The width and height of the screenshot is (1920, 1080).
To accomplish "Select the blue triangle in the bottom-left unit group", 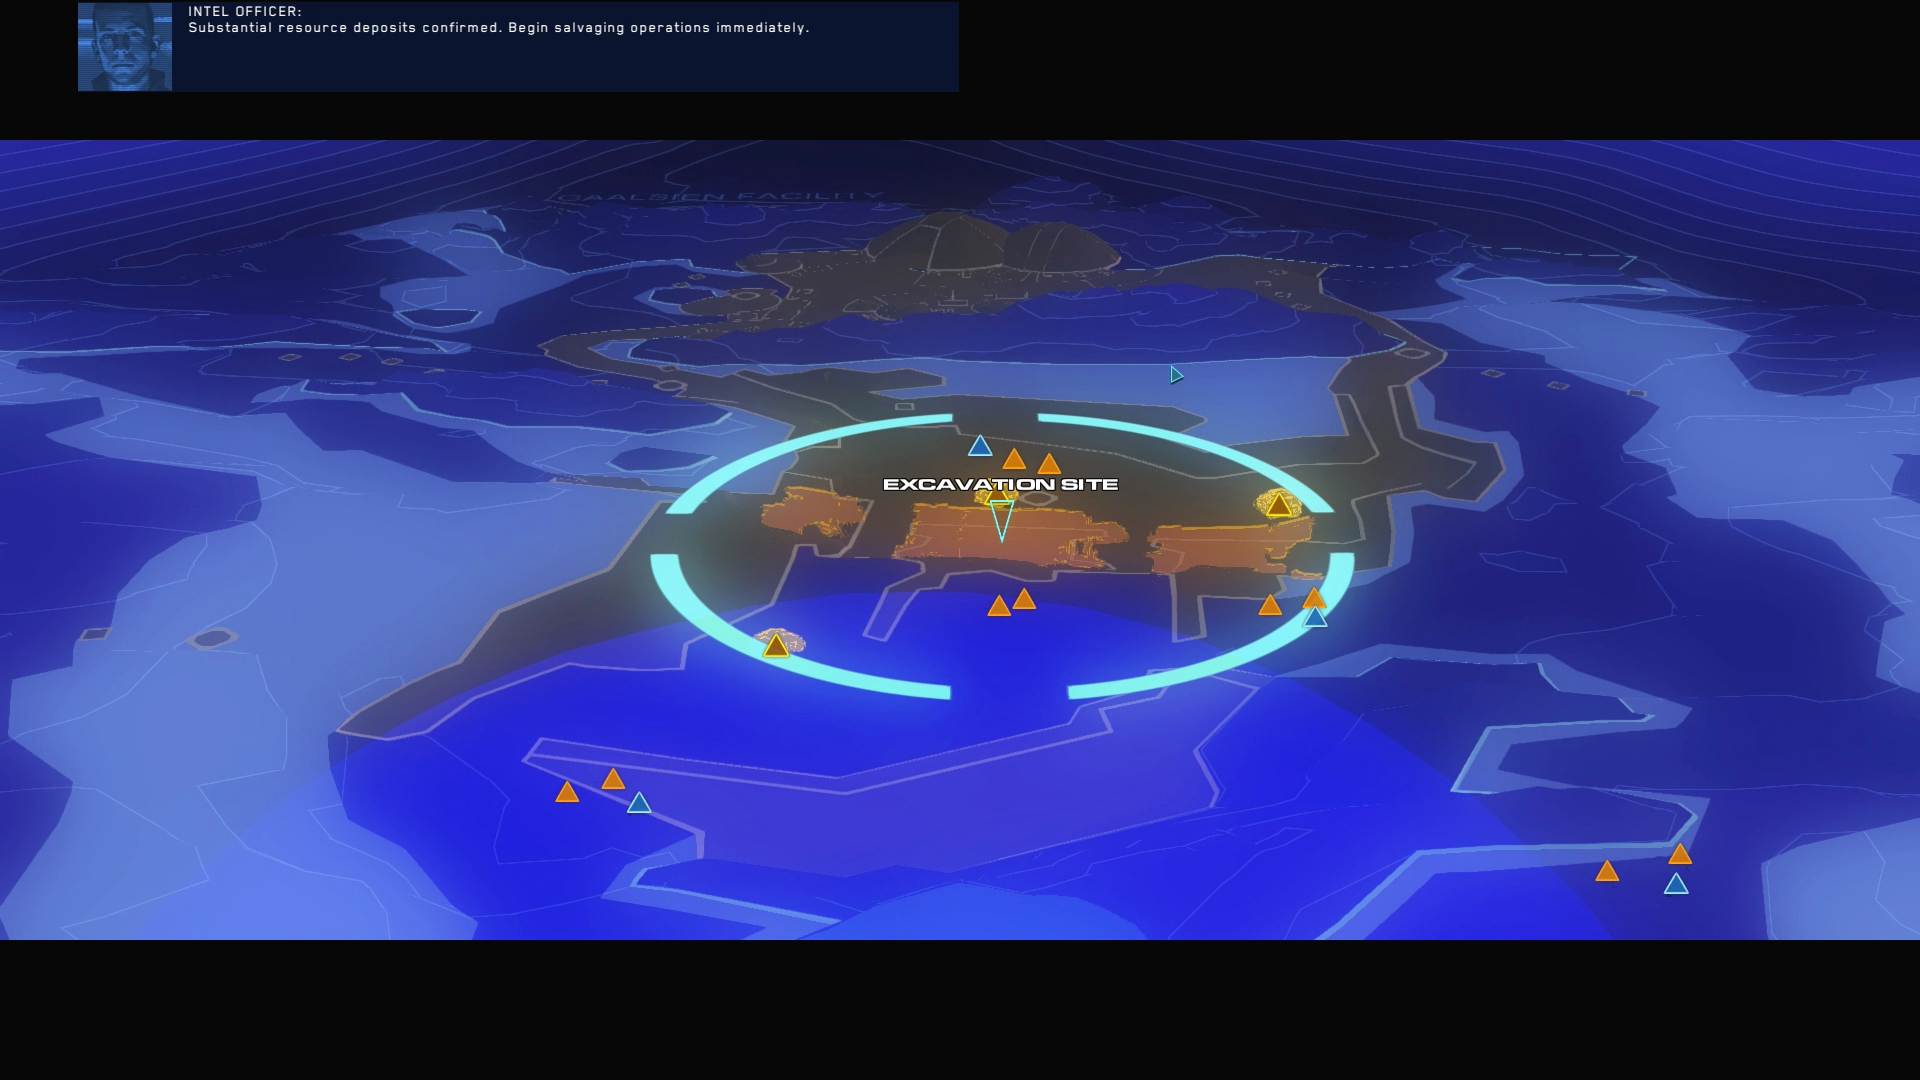I will coord(639,804).
